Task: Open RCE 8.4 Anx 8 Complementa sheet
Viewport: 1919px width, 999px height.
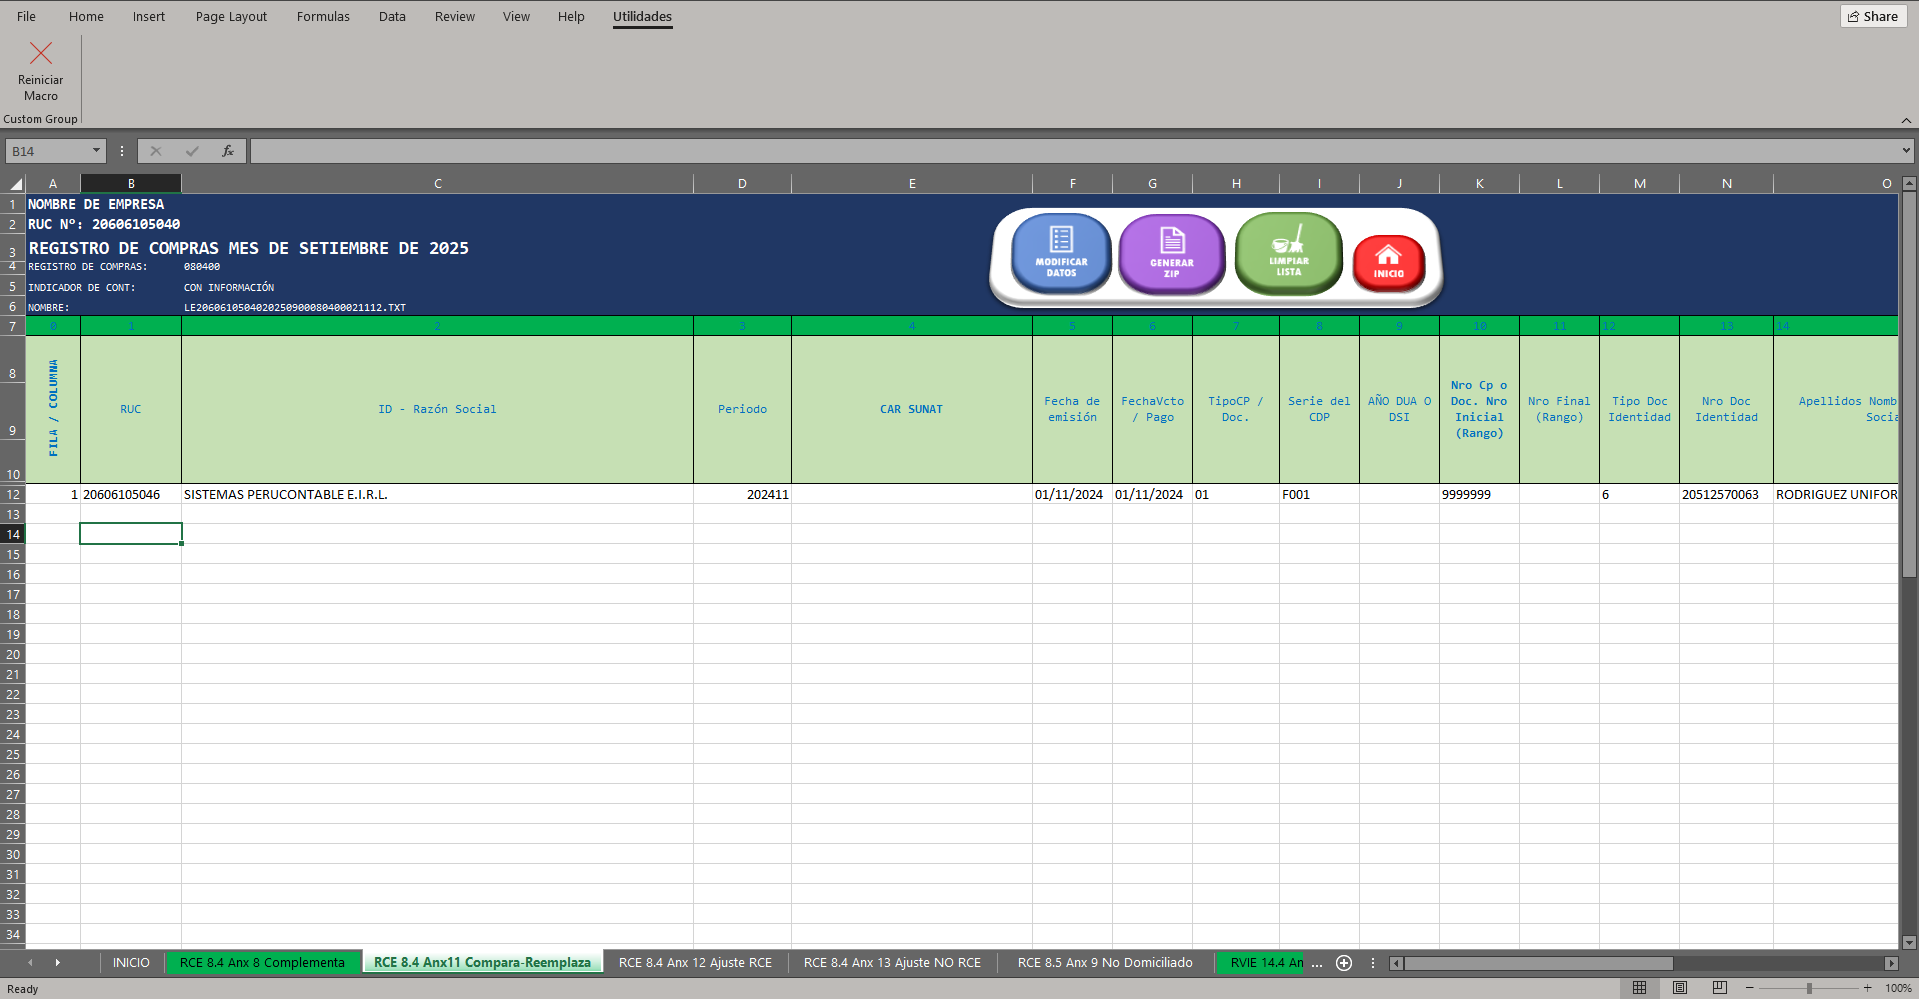Action: click(262, 963)
